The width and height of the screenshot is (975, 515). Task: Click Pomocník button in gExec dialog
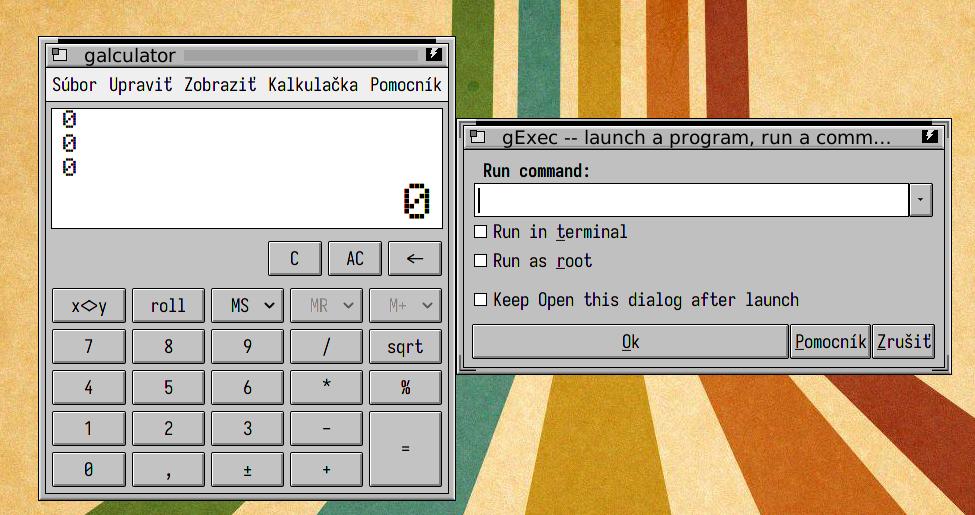(830, 341)
